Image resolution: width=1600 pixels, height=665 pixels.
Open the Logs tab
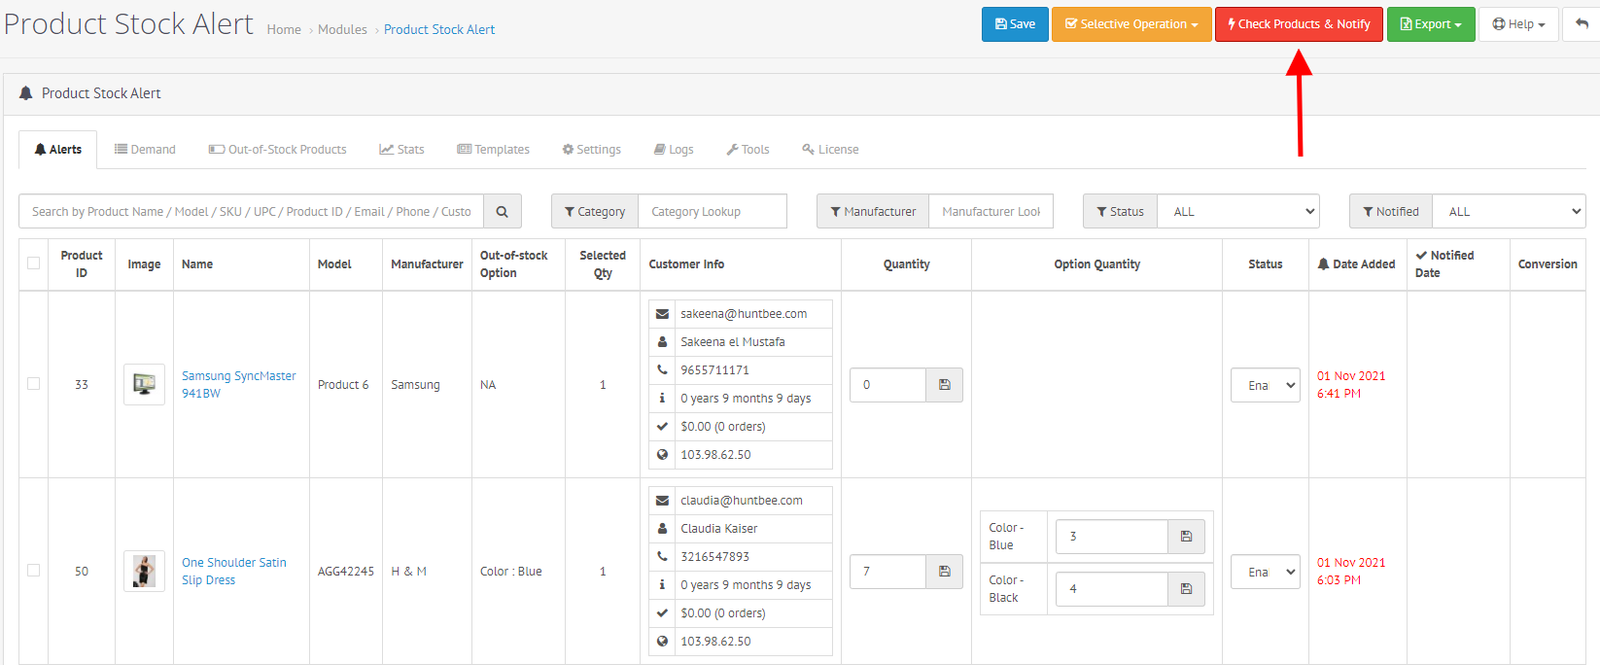coord(674,149)
